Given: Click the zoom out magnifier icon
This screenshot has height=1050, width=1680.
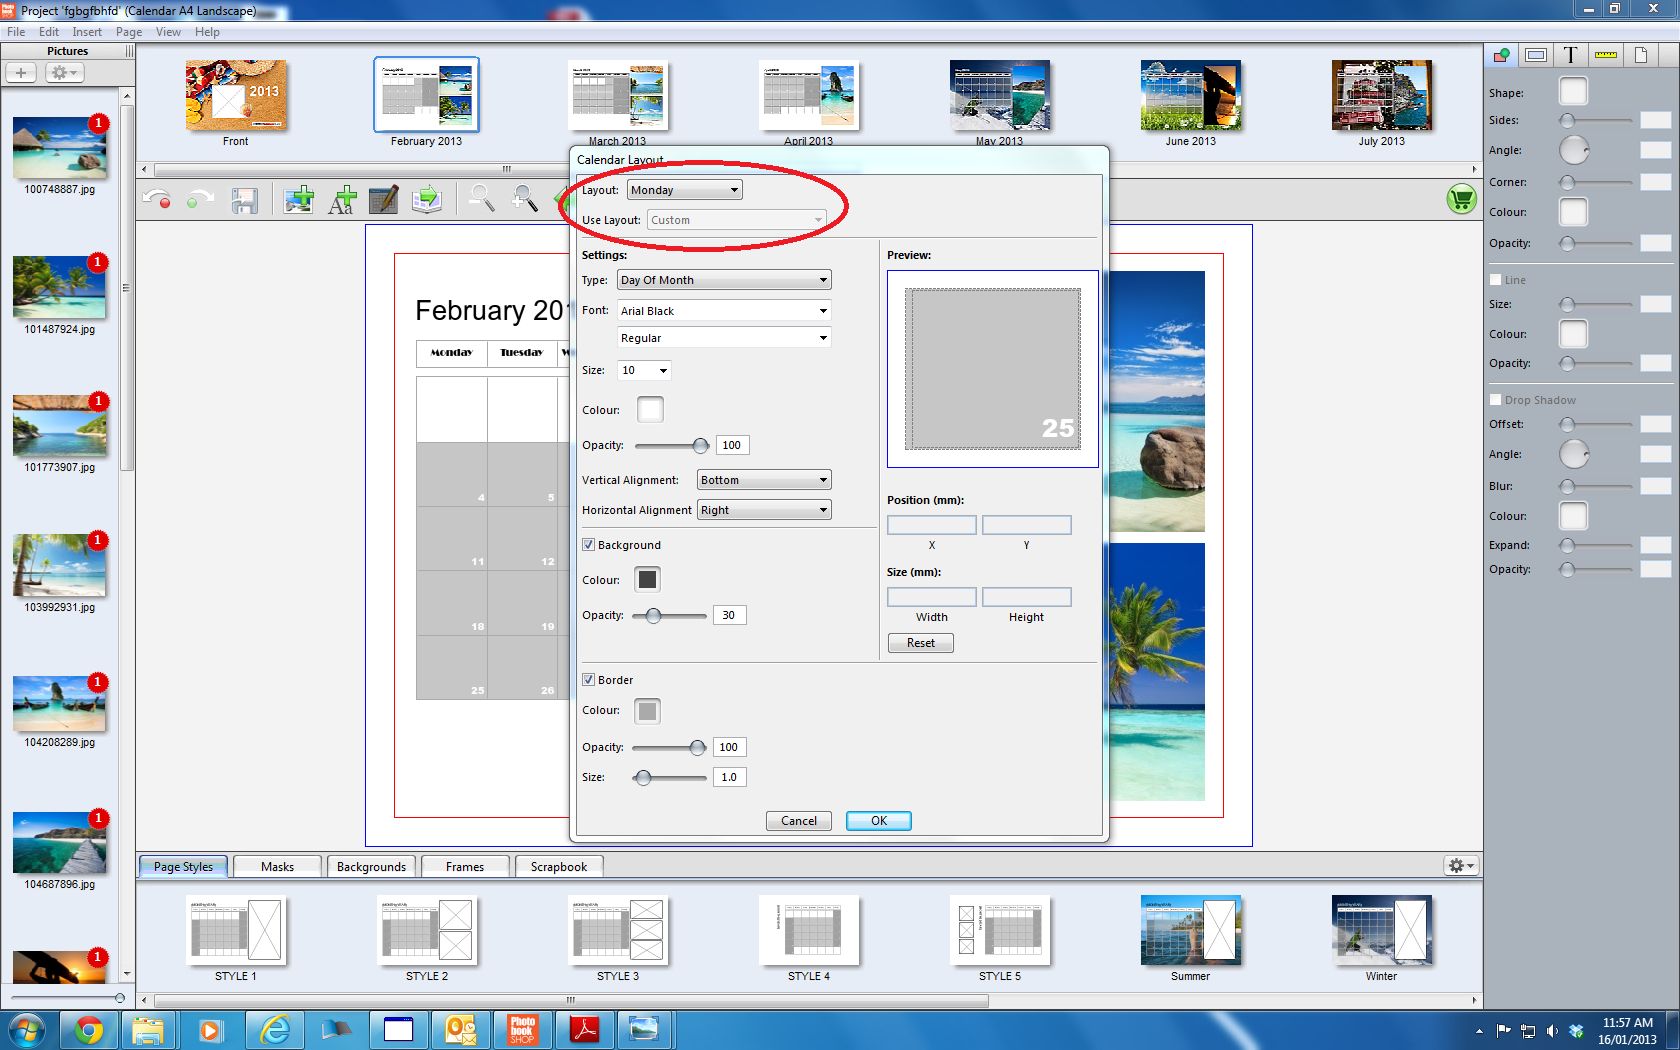Looking at the screenshot, I should [481, 199].
